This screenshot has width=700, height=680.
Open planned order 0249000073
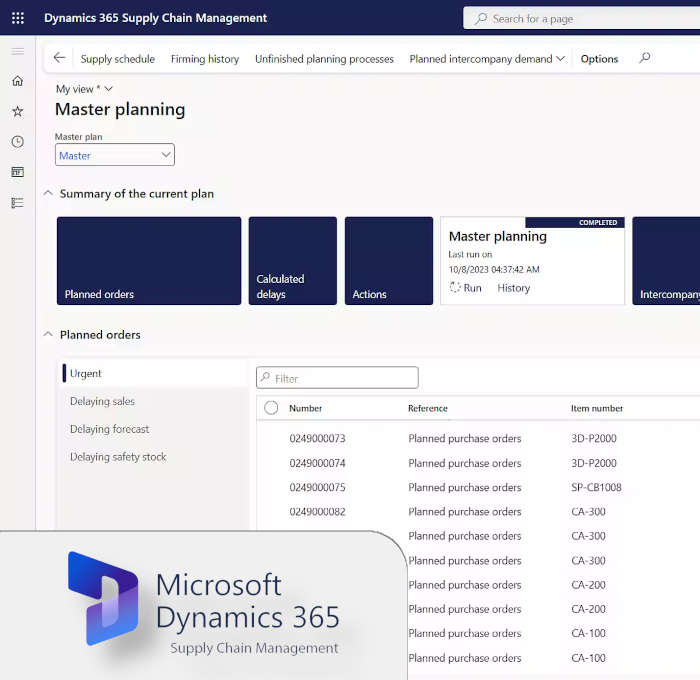point(317,438)
